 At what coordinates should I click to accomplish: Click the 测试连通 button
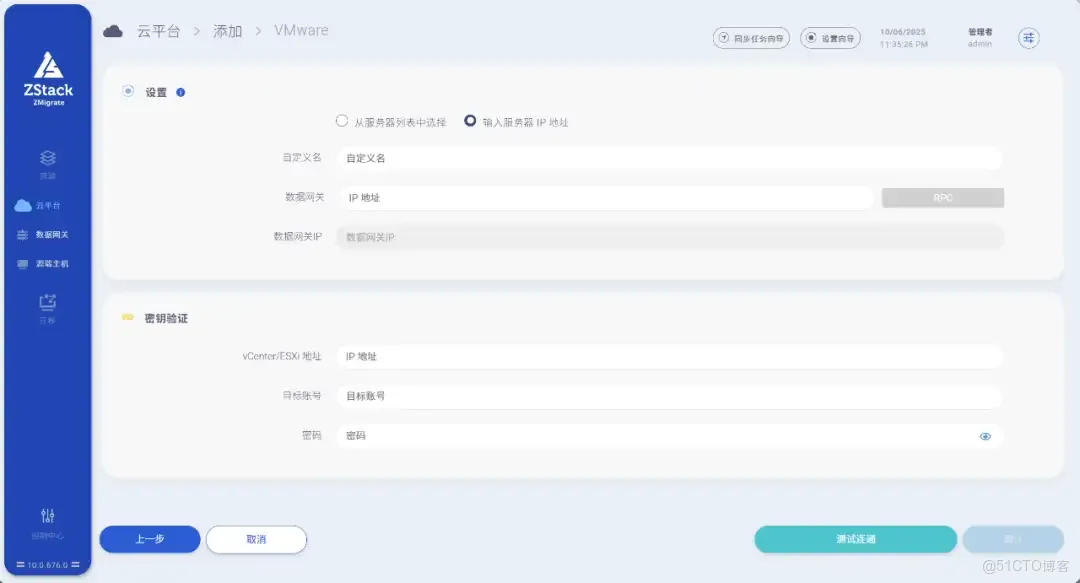pyautogui.click(x=855, y=539)
